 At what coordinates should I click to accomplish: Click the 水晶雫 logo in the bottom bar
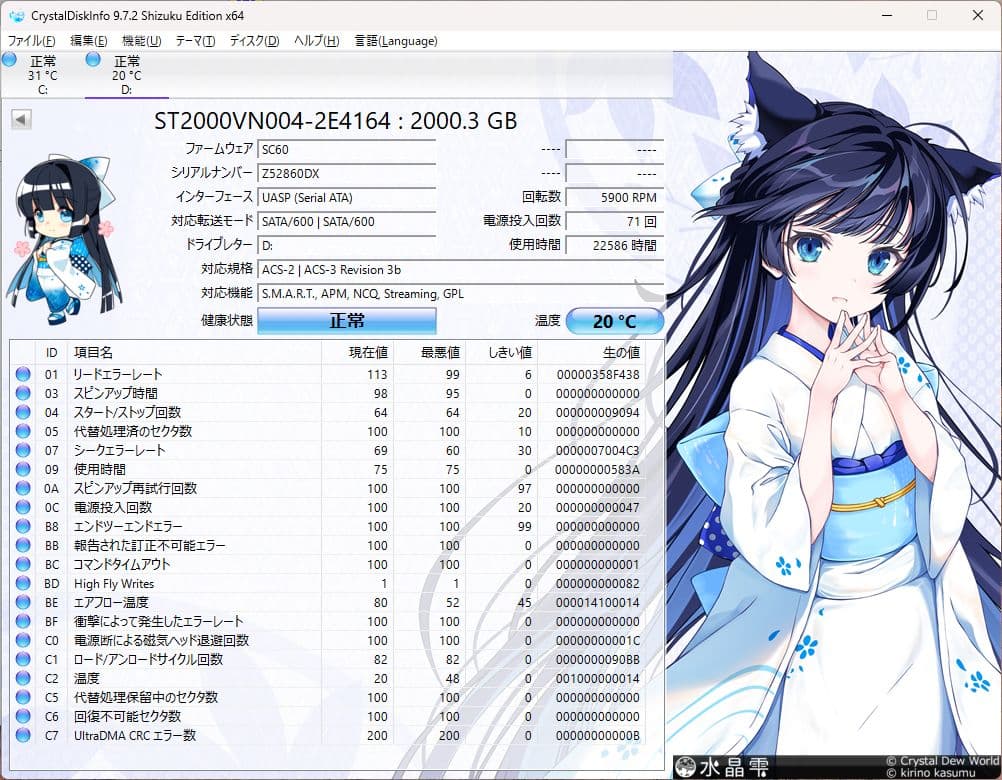722,765
